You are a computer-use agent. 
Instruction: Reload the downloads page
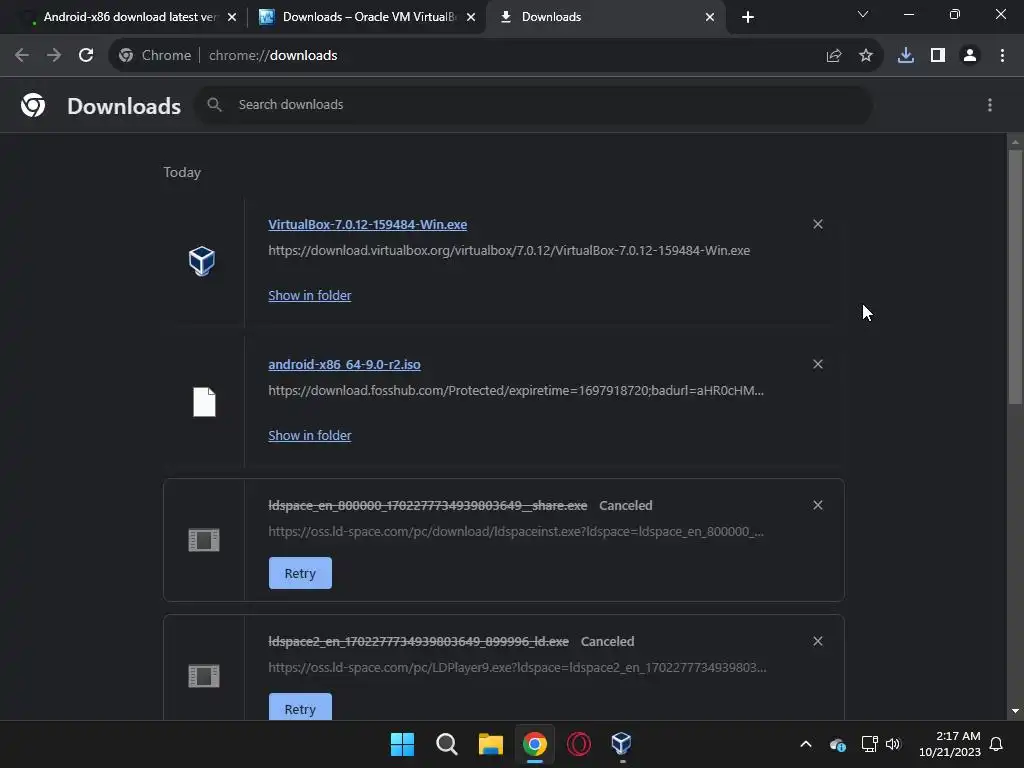(86, 56)
